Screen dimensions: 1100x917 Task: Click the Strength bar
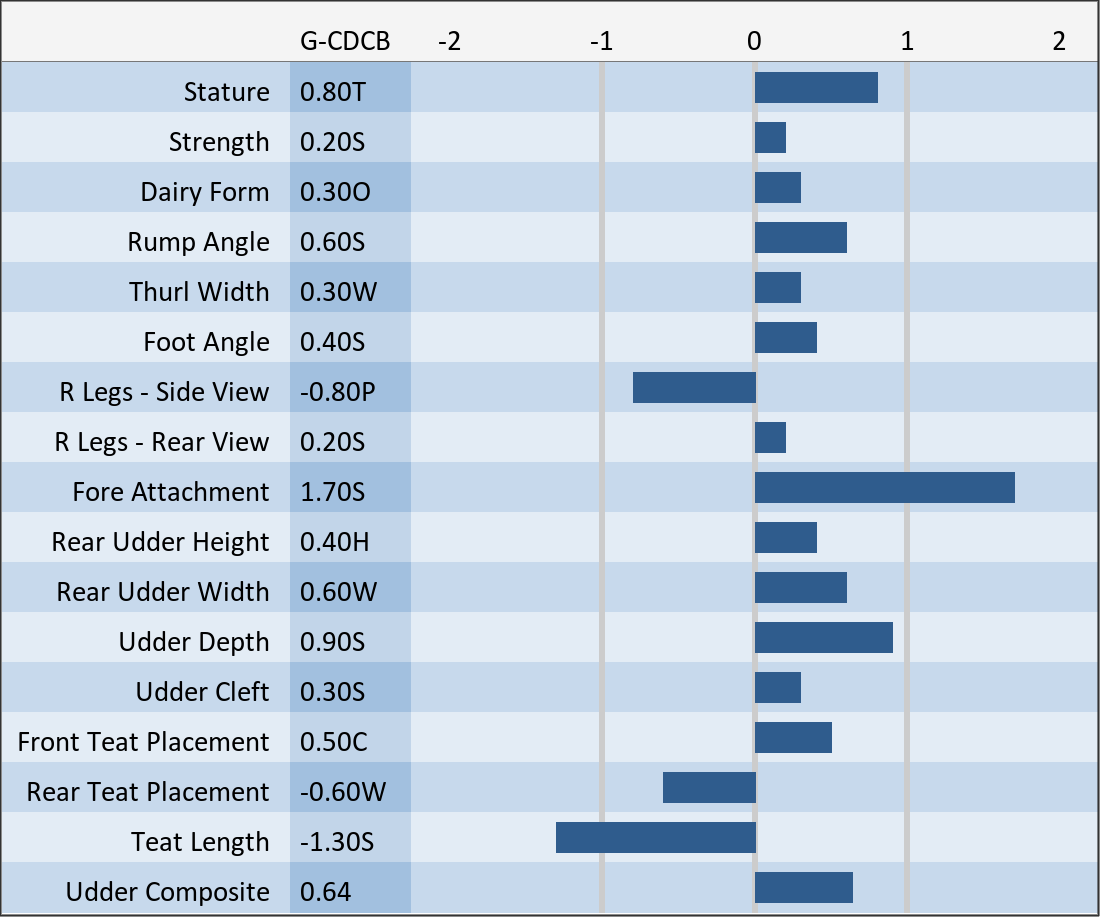tap(770, 138)
